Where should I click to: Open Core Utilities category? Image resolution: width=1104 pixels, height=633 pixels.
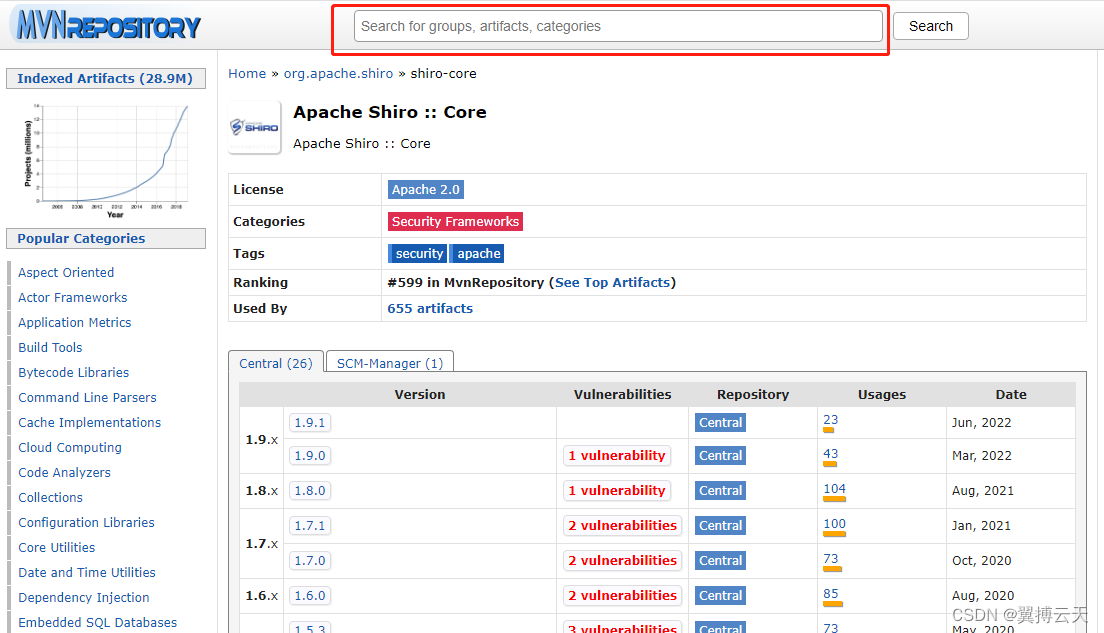pos(56,547)
